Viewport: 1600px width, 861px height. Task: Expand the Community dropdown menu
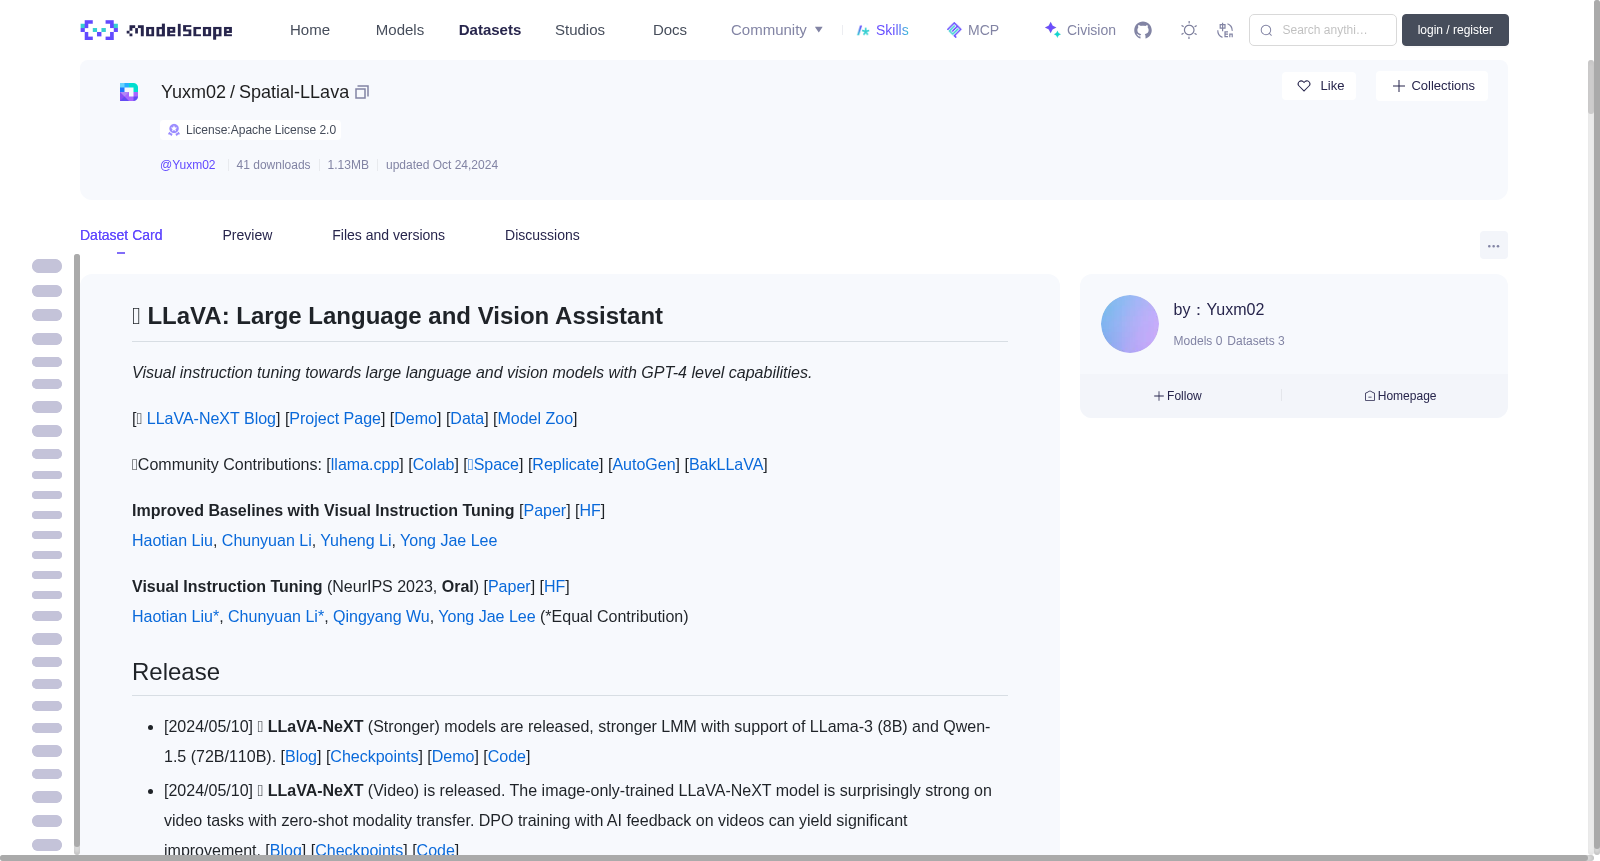[777, 30]
